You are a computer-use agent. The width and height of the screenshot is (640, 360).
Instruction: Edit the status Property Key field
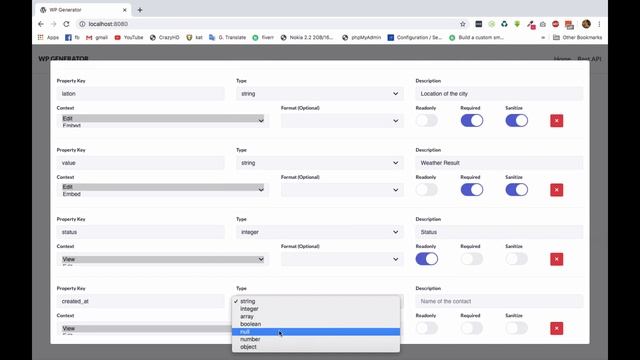(140, 232)
